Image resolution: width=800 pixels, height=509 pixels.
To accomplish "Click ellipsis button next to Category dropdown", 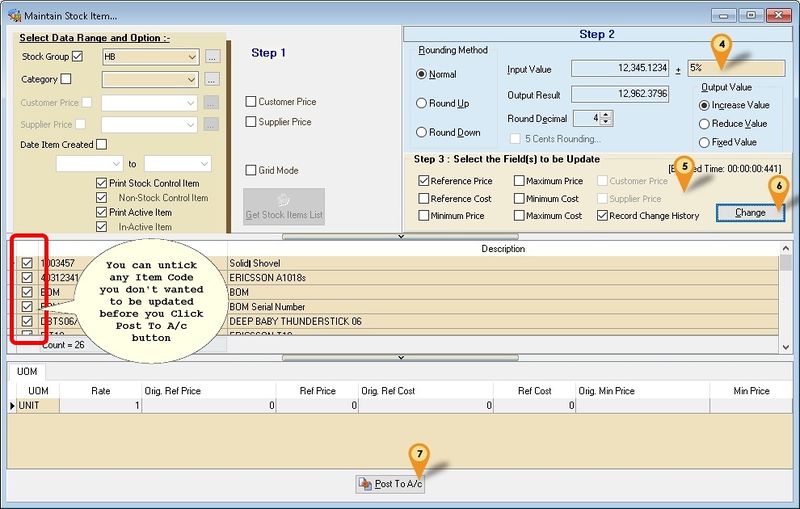I will 212,79.
